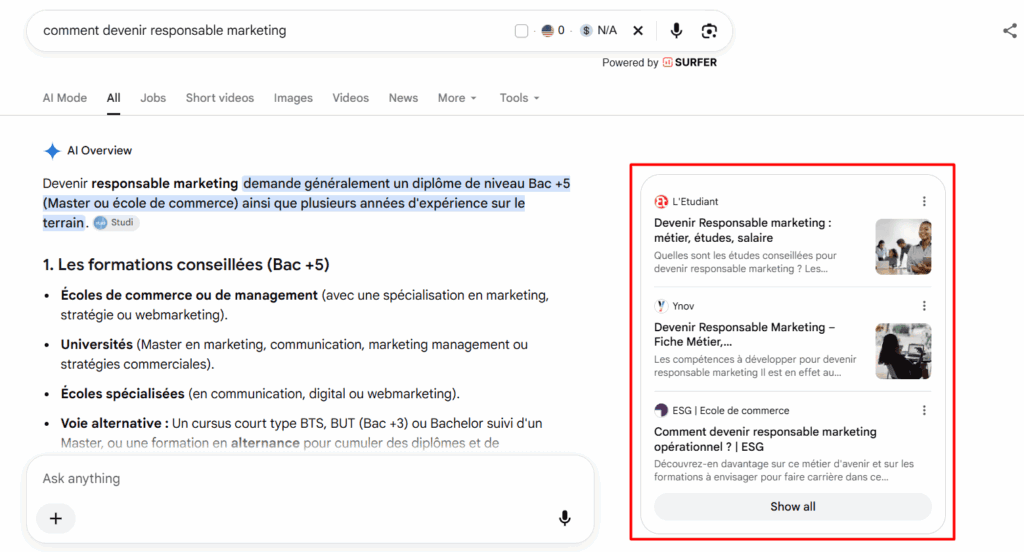Screen dimensions: 1024x552
Task: Click the L'Etudiant article thumbnail
Action: [903, 247]
